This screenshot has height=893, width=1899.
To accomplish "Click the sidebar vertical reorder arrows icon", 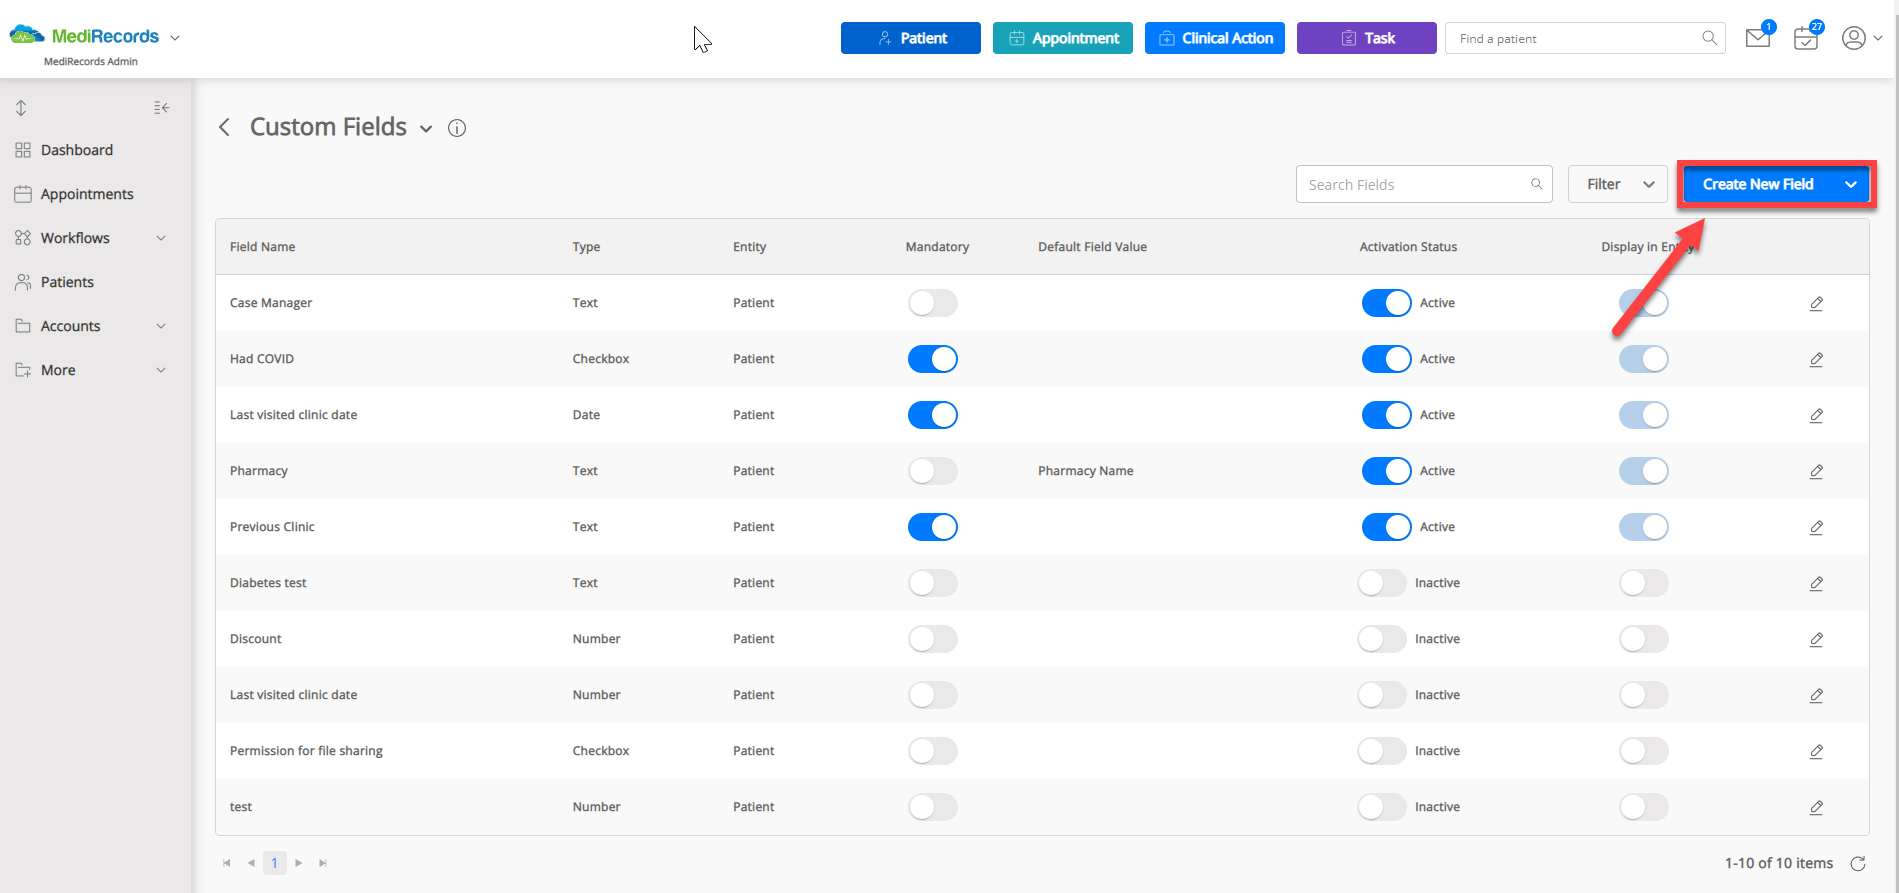I will tap(21, 107).
